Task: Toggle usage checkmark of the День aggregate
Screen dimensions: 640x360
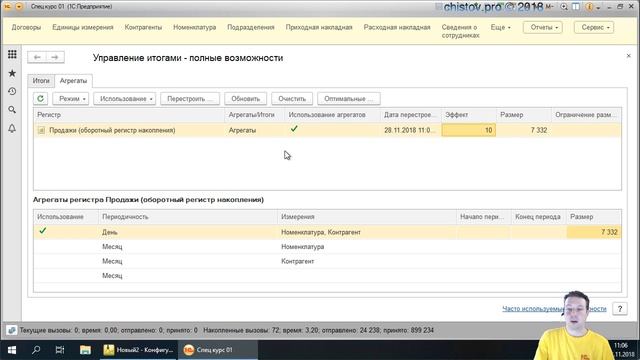Action: pyautogui.click(x=42, y=231)
